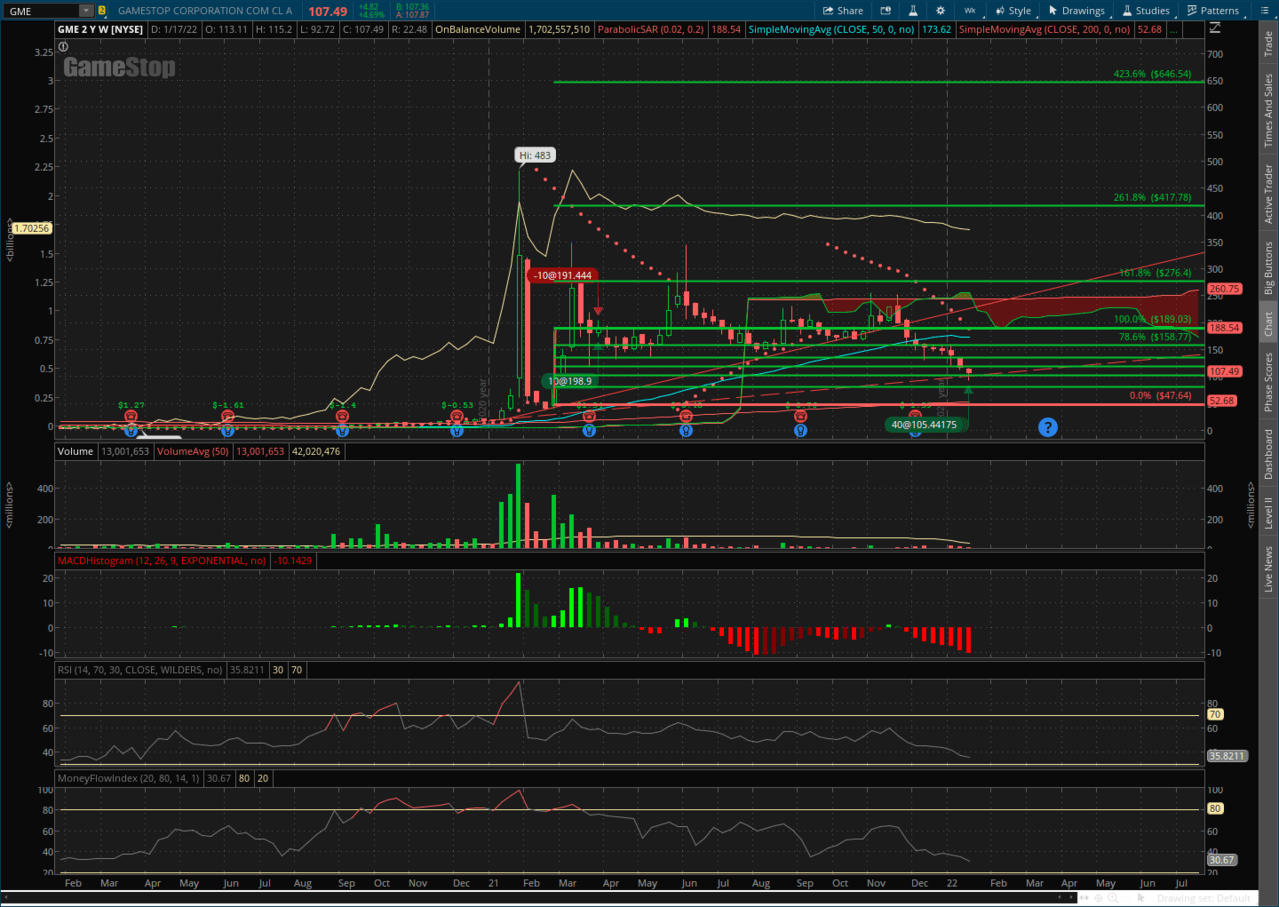Click the GME 2 Y W [NYSE] chart label
The width and height of the screenshot is (1279, 907).
pos(100,30)
